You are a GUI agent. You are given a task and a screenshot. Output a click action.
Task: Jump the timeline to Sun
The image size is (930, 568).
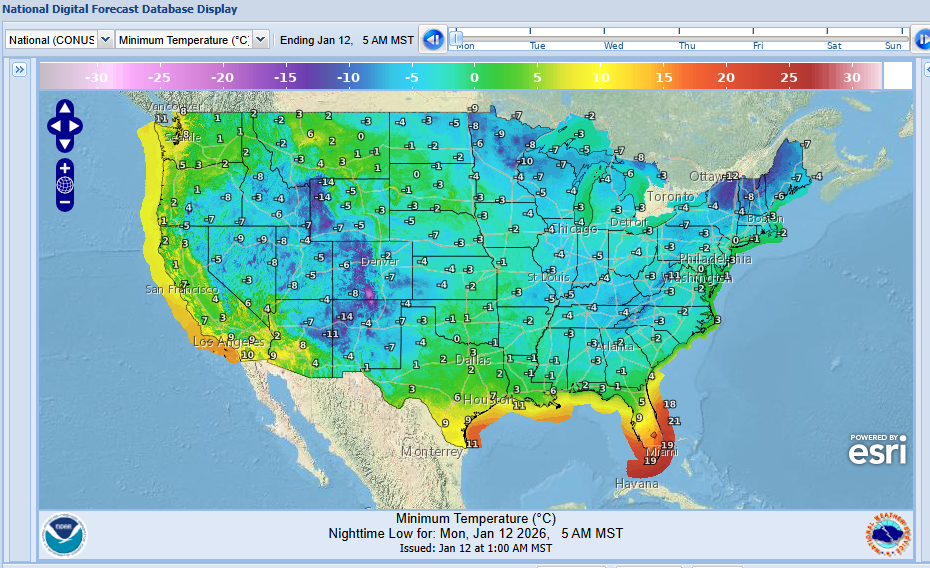click(x=893, y=46)
